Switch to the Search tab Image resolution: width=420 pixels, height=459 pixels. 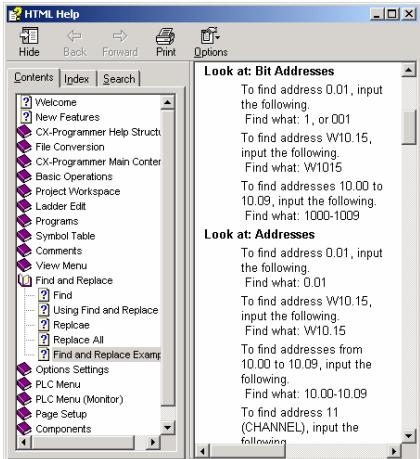click(119, 79)
